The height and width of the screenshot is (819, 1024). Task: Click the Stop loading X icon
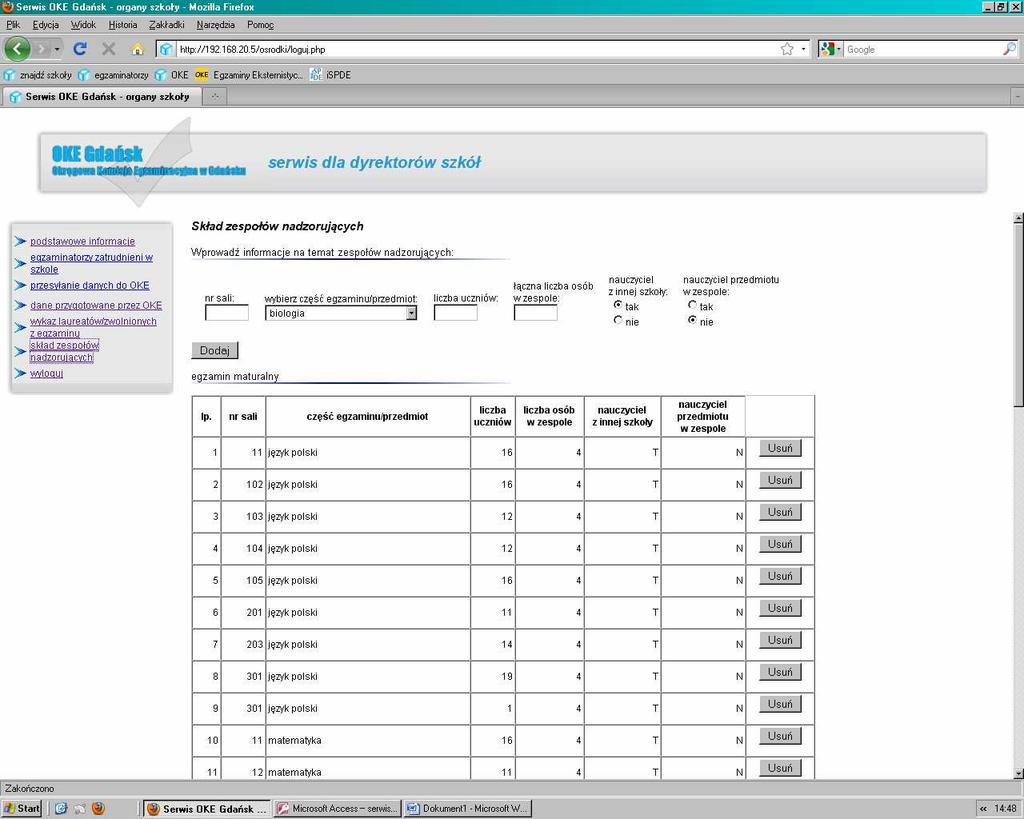pos(109,49)
